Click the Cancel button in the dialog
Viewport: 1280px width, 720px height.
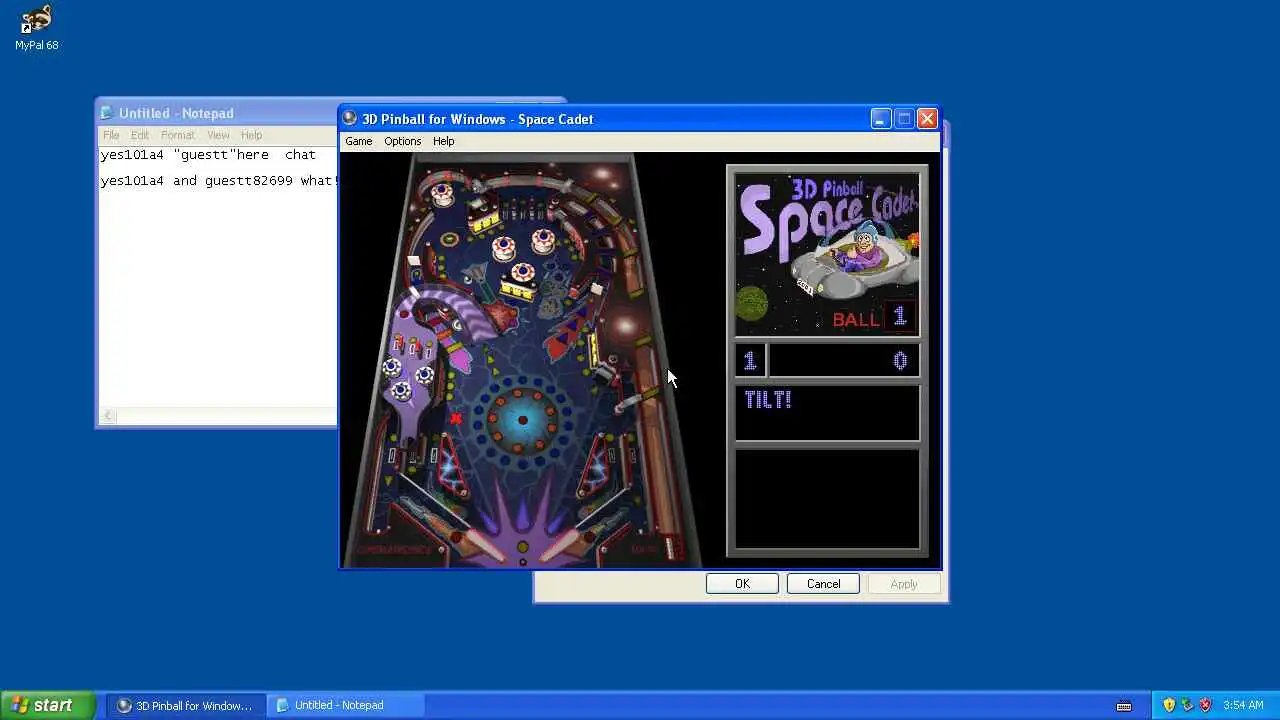point(823,584)
